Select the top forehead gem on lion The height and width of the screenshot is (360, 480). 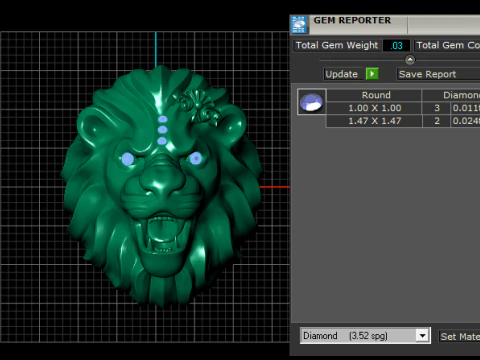163,119
